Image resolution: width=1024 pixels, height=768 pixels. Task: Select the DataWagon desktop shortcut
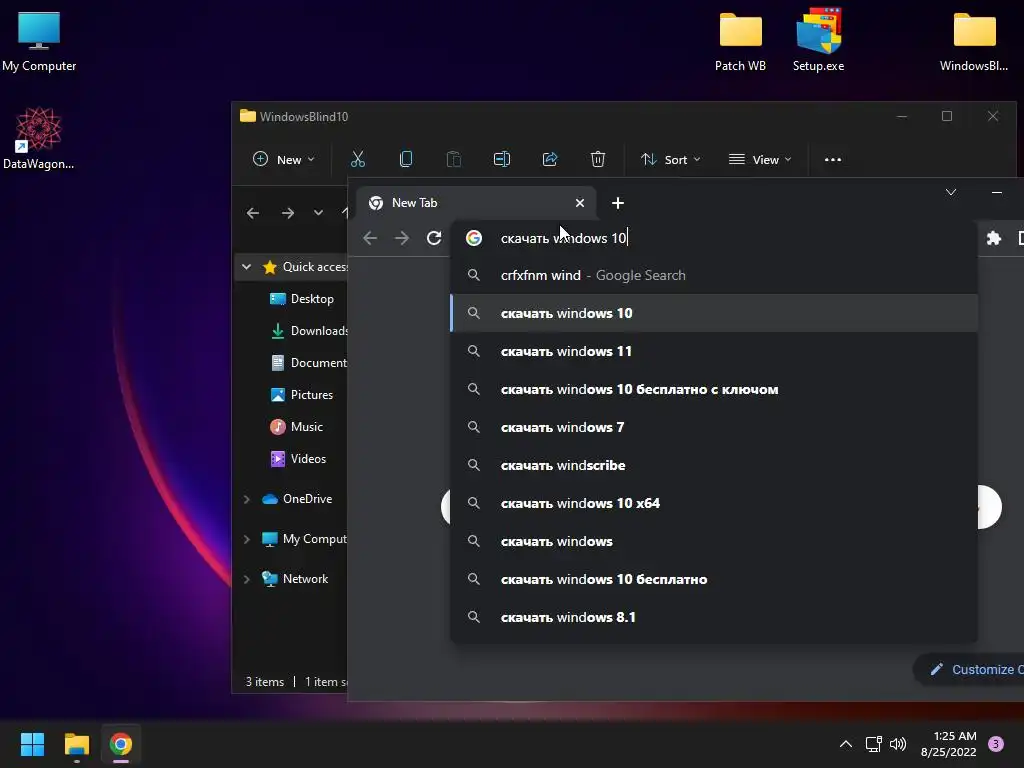tap(39, 138)
